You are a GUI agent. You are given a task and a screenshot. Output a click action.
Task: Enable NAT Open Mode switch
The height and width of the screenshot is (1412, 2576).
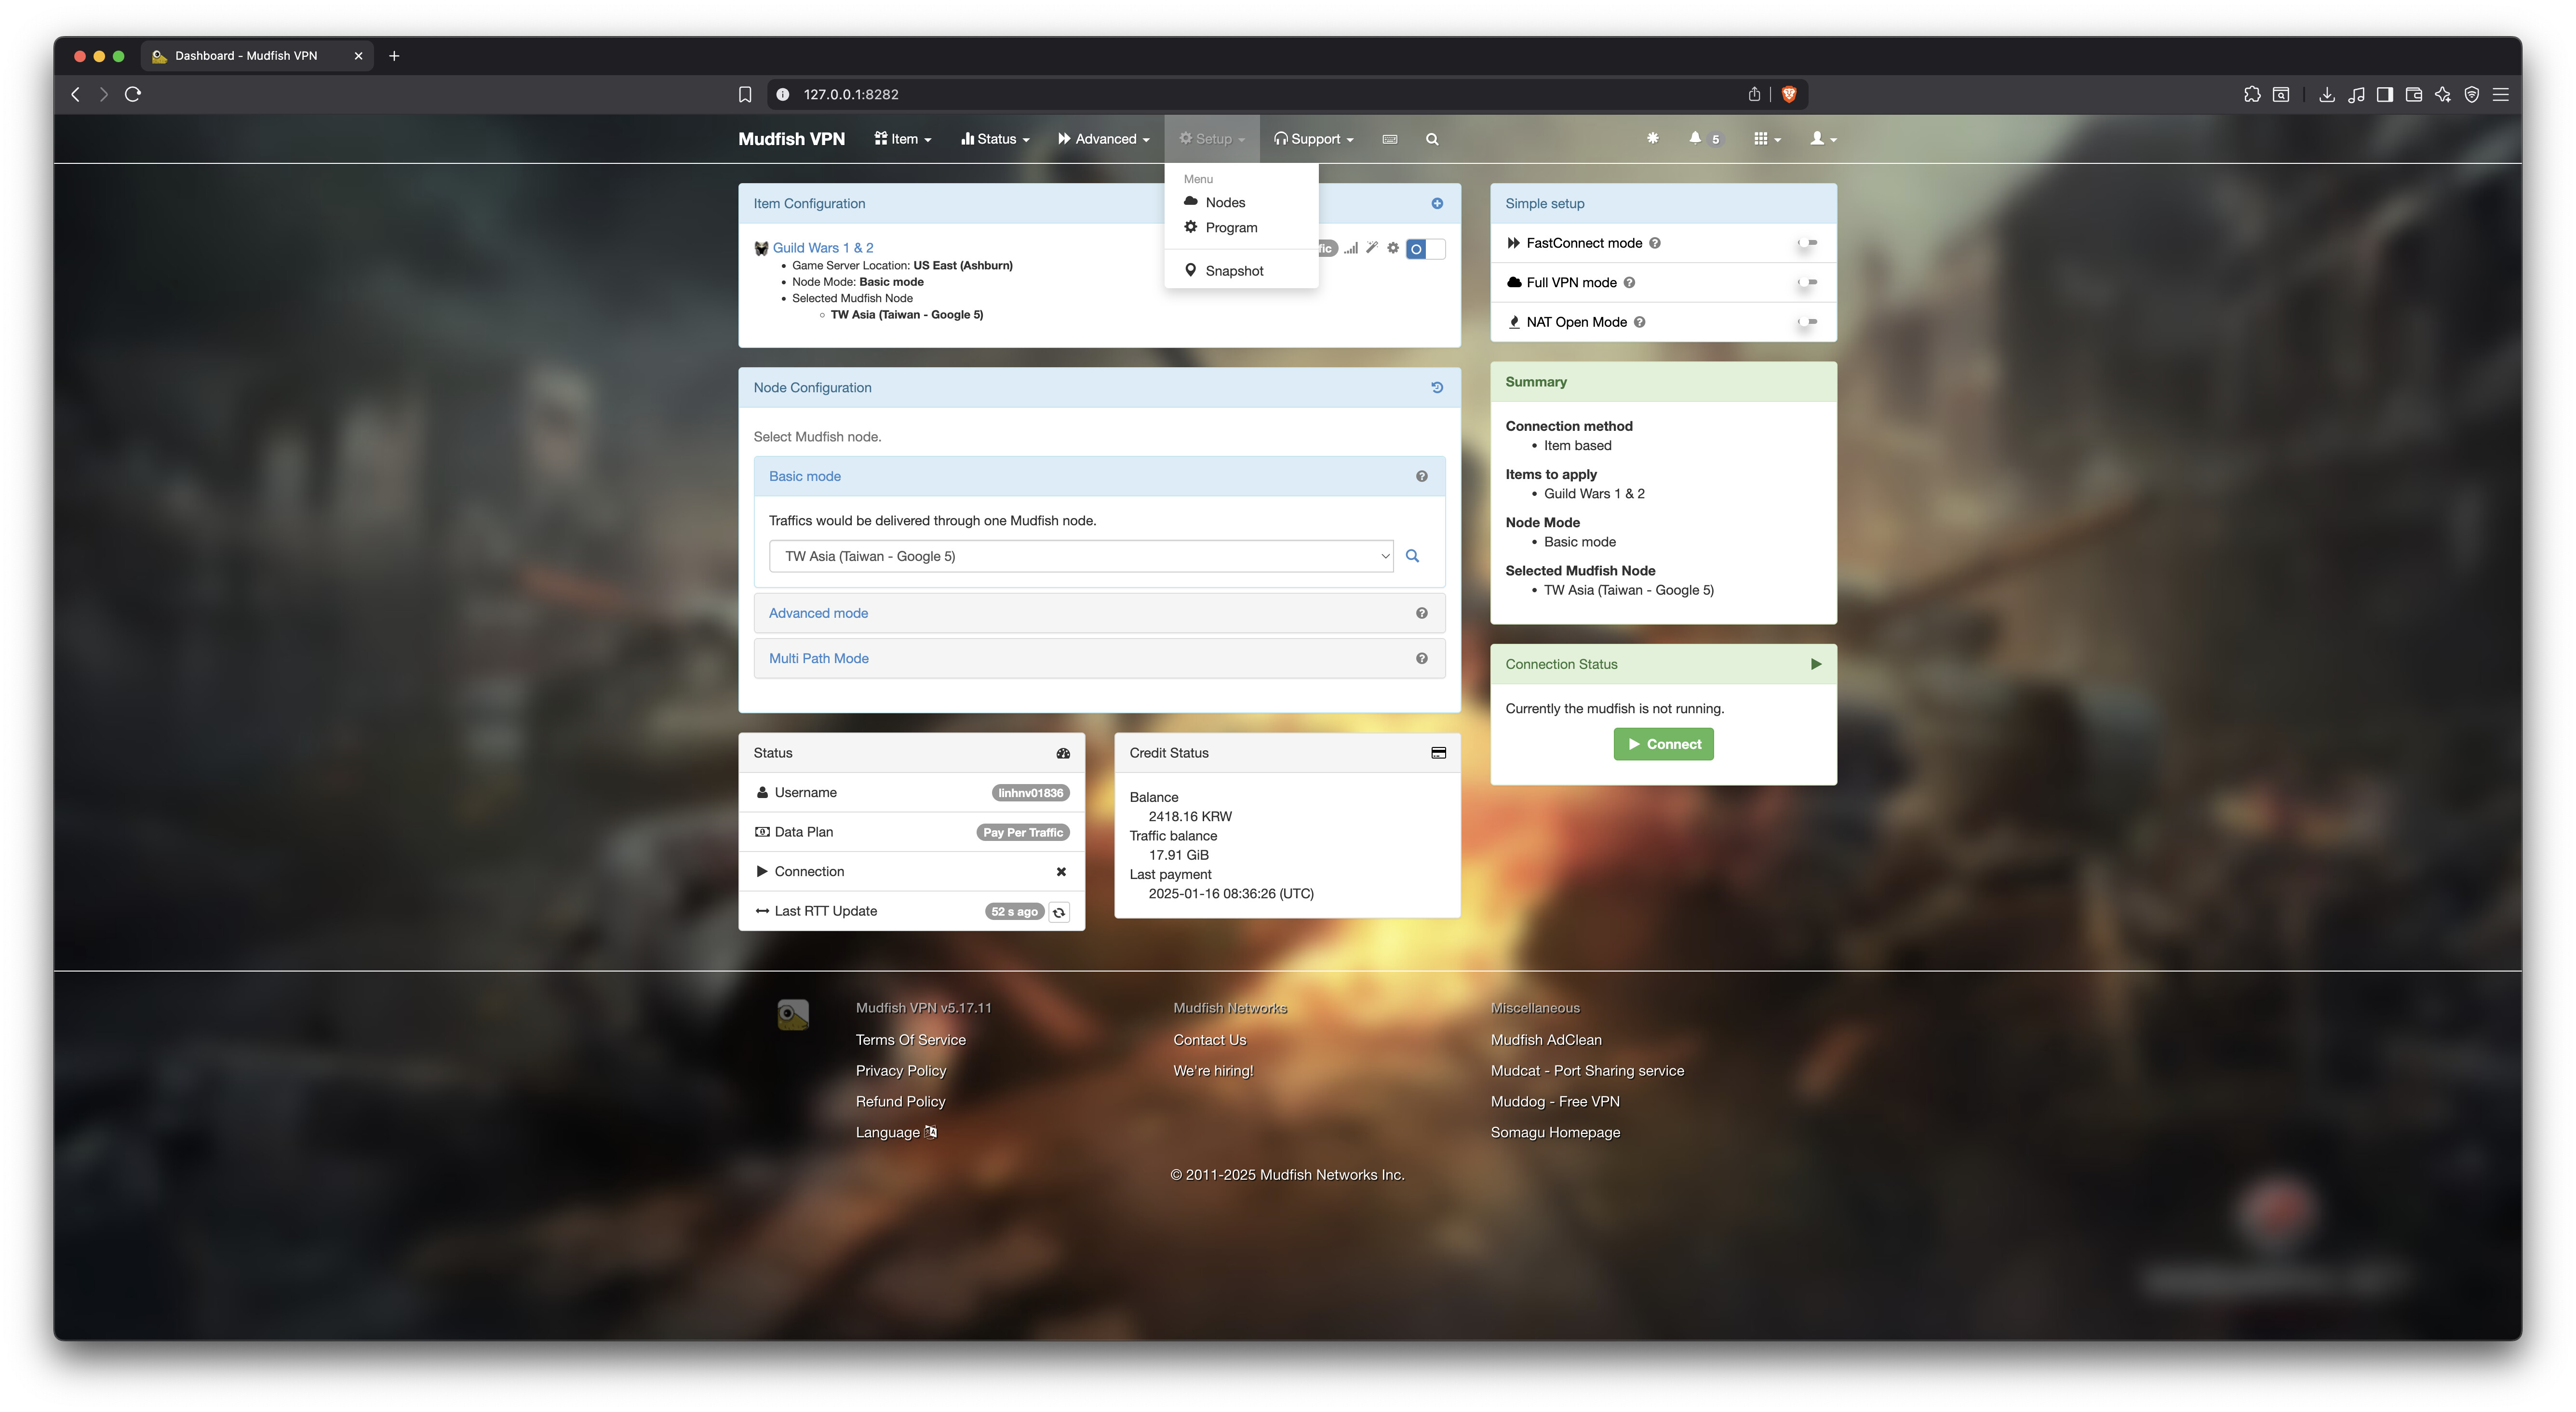[x=1808, y=322]
